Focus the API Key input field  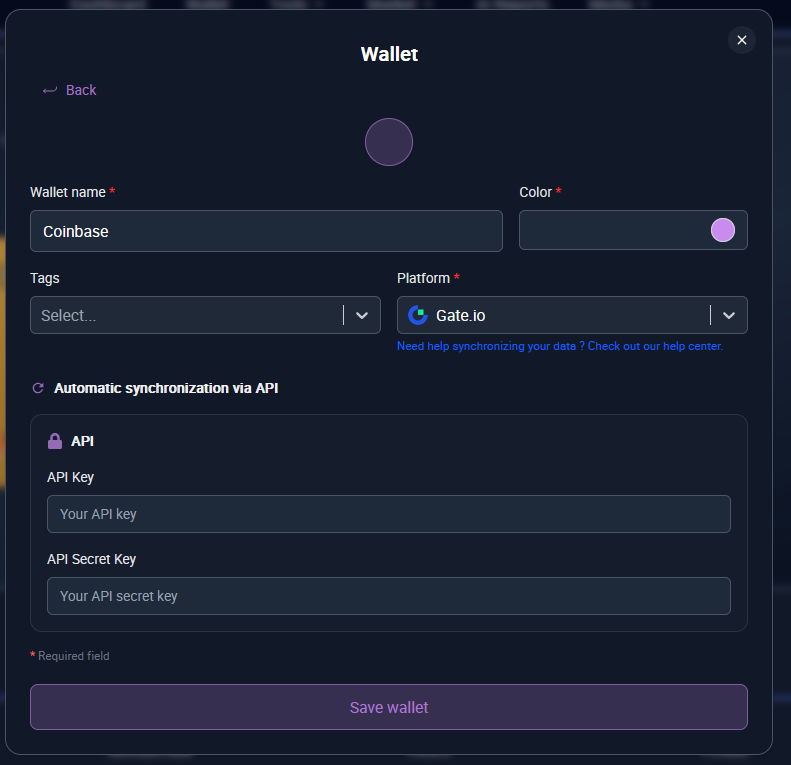388,514
